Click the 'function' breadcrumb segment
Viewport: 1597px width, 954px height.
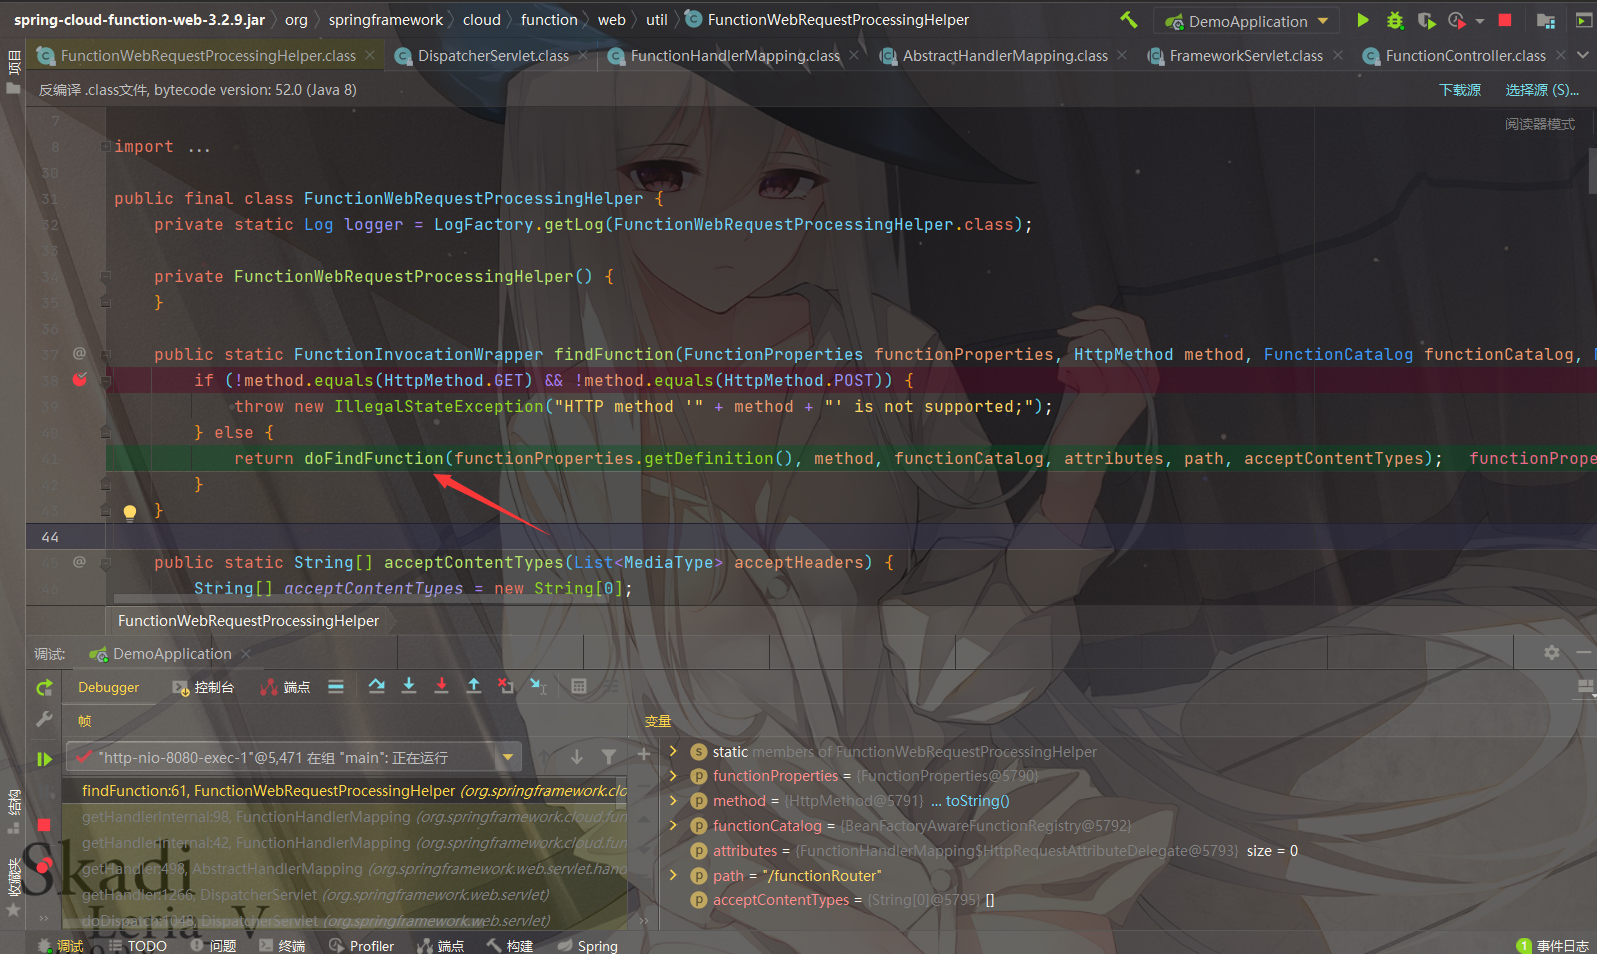549,20
